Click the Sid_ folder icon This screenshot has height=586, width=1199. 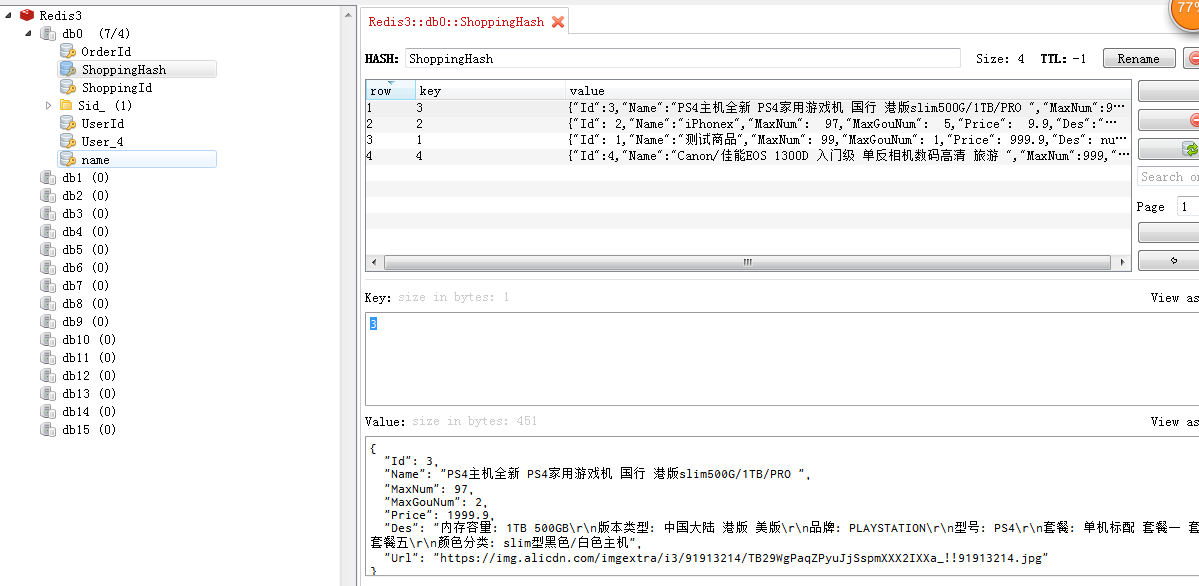click(66, 106)
